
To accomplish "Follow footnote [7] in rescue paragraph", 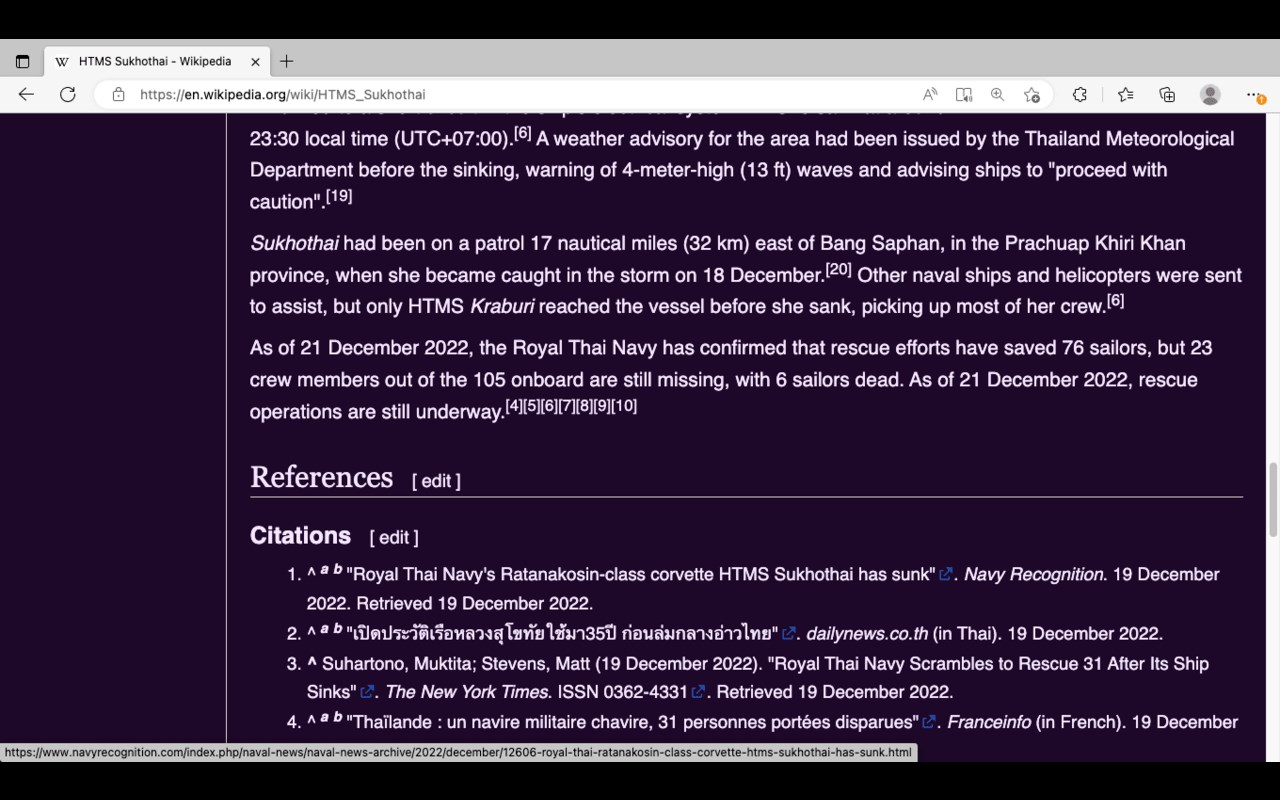I will pyautogui.click(x=567, y=406).
